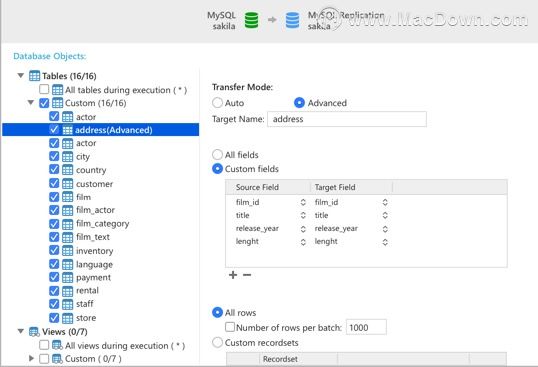
Task: Toggle Number of rows per batch checkbox
Action: (230, 327)
